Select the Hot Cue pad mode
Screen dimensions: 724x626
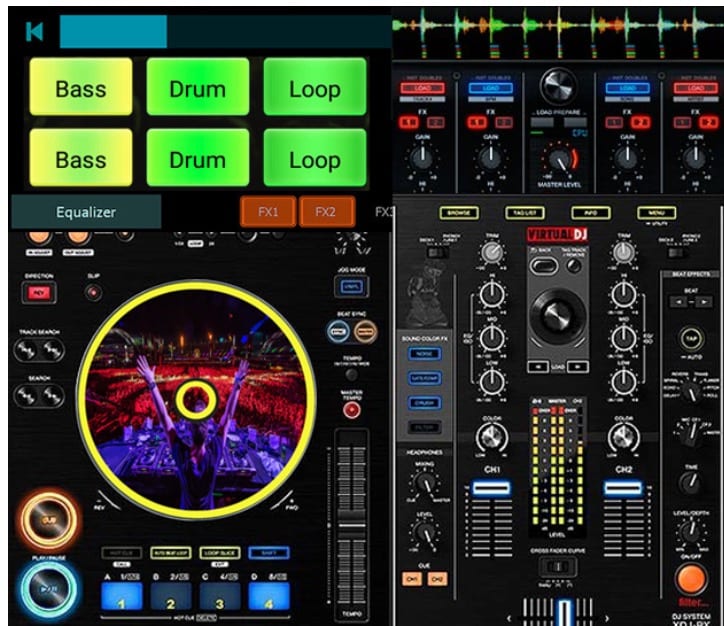click(122, 553)
